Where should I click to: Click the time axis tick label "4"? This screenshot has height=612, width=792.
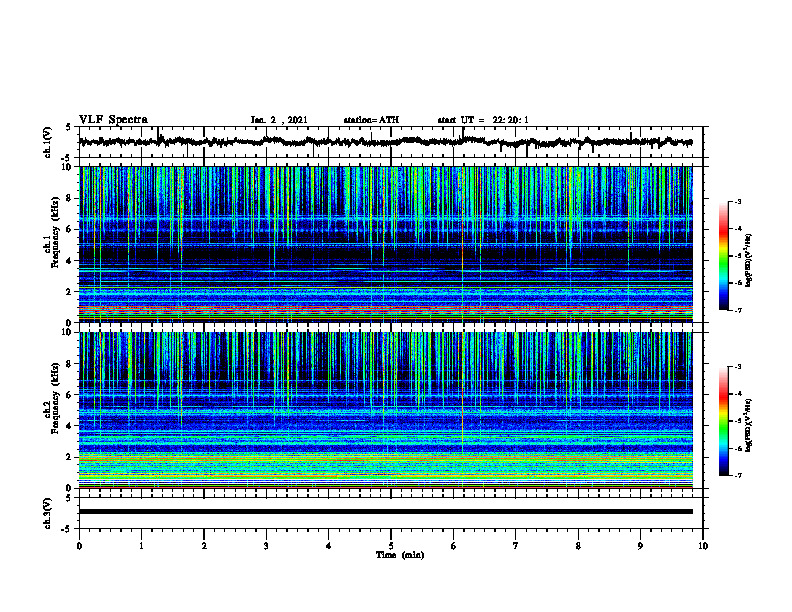click(329, 546)
